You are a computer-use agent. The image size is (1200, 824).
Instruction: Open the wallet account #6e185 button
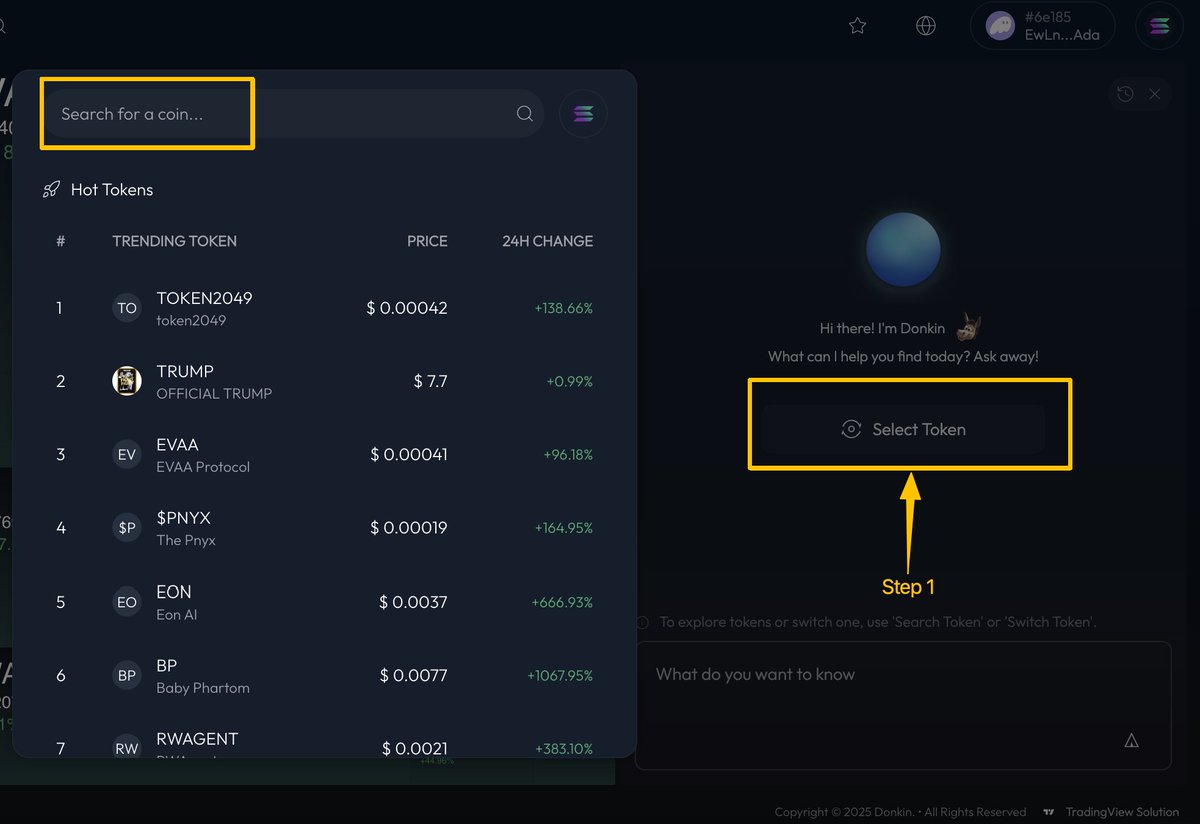tap(1043, 26)
